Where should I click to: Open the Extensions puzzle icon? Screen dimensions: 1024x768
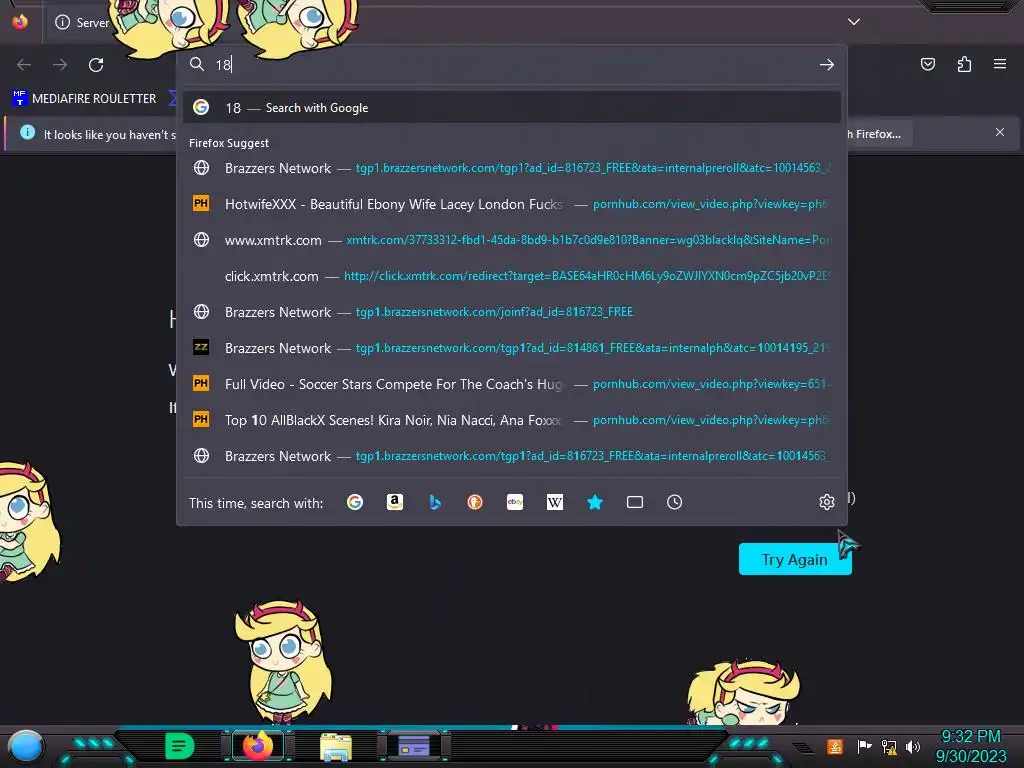[x=964, y=64]
